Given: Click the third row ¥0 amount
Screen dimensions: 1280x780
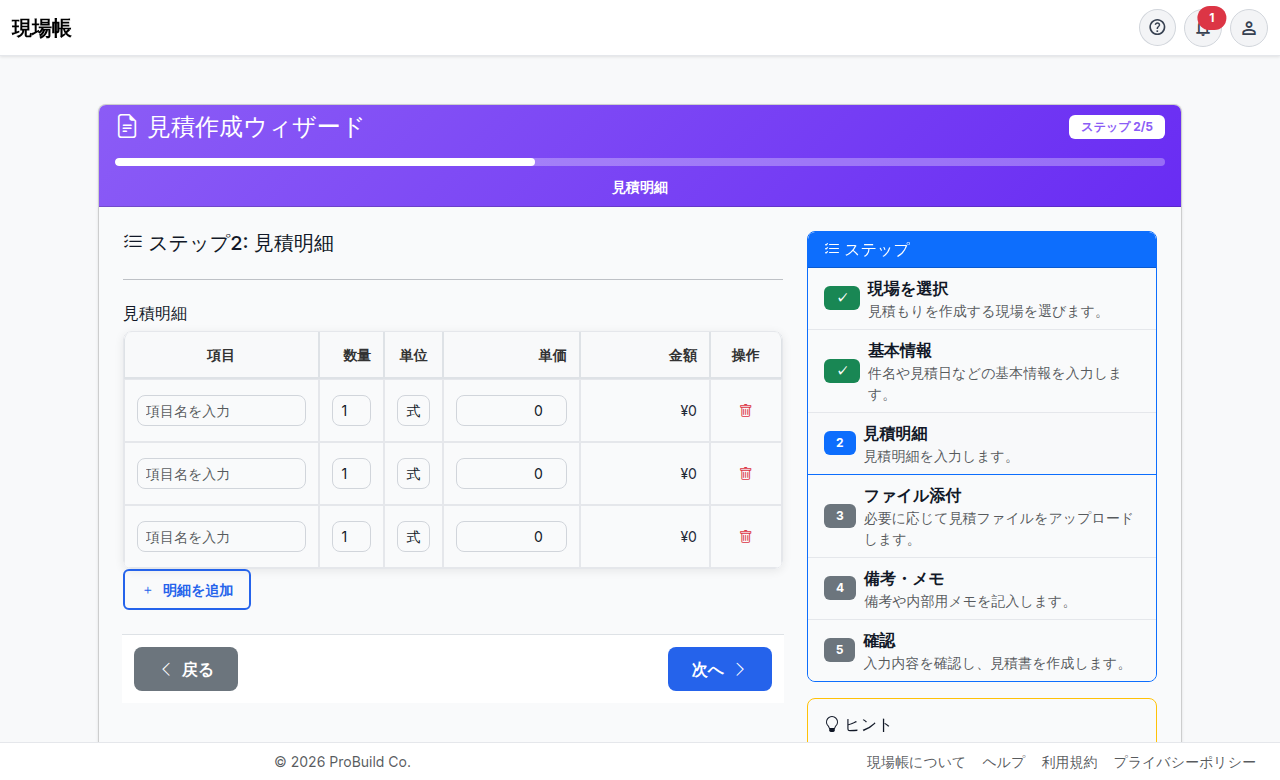Looking at the screenshot, I should tap(688, 536).
